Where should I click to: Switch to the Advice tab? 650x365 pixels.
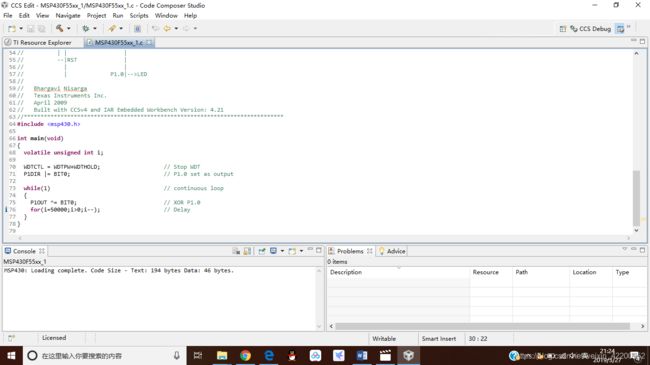(392, 251)
